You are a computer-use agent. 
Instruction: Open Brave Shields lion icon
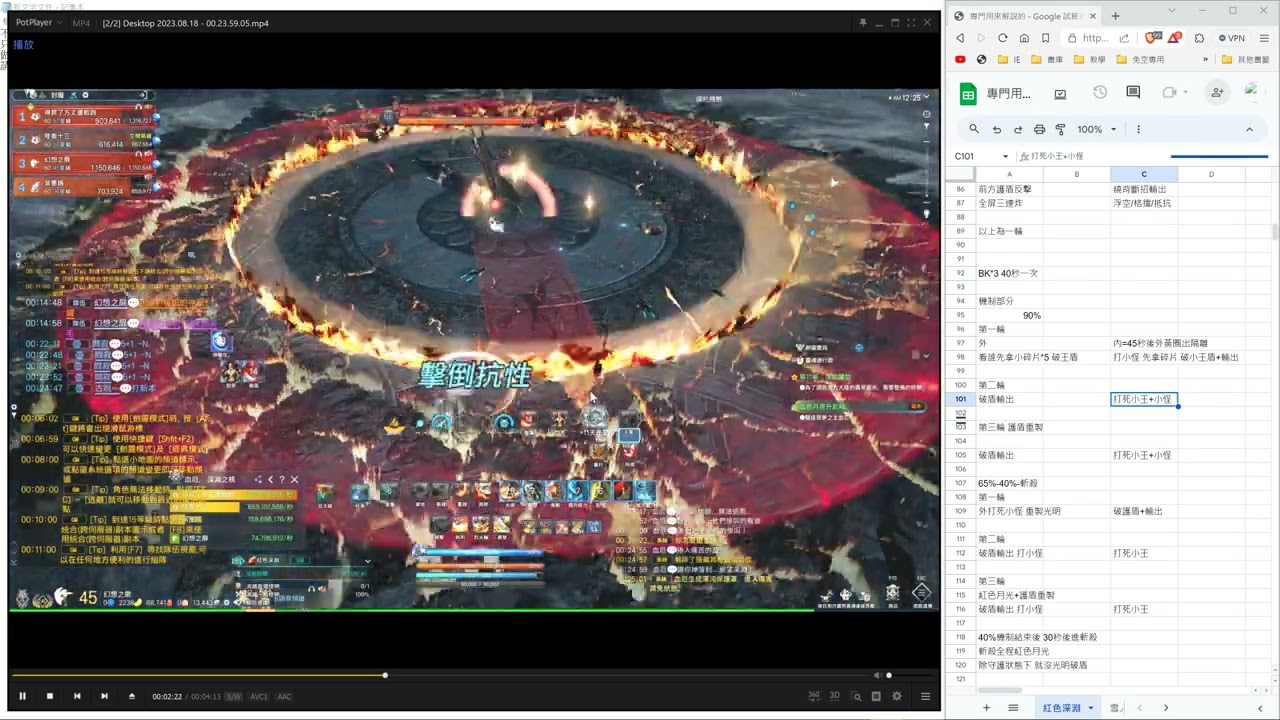(x=1155, y=38)
